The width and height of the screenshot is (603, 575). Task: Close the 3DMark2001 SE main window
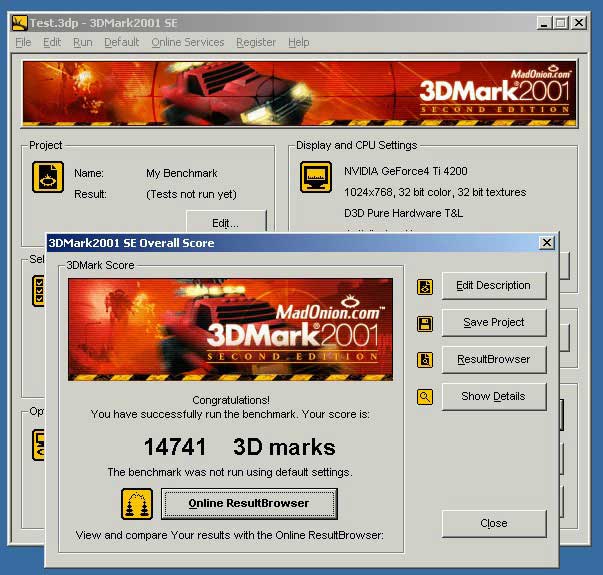tap(579, 23)
